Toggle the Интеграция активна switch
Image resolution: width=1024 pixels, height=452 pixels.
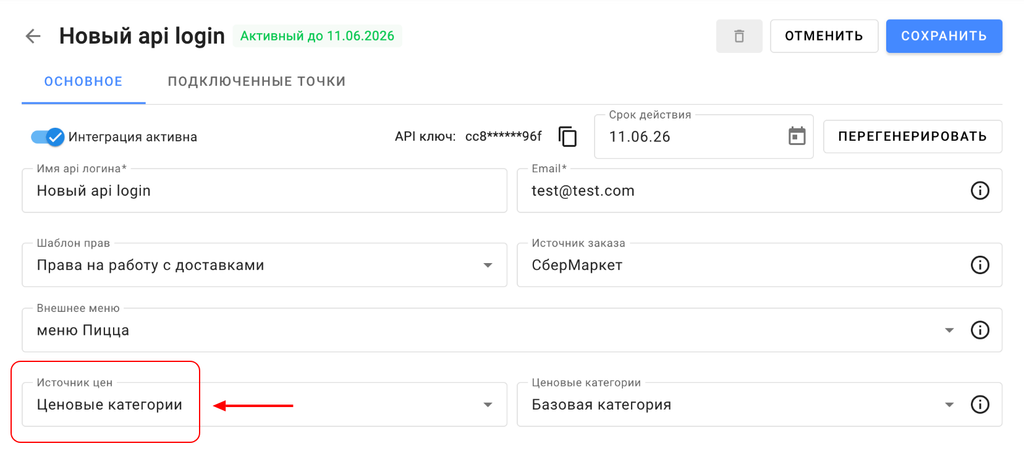(47, 137)
